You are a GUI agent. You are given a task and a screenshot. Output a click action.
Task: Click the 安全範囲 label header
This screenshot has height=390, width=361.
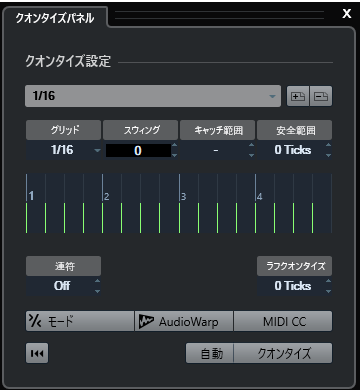click(295, 130)
